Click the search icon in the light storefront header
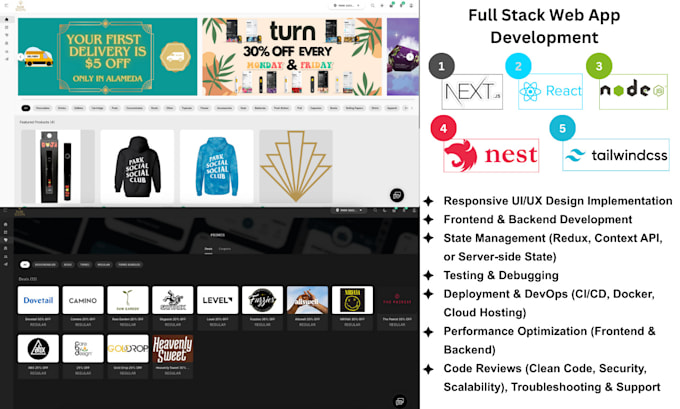Viewport: 680px width, 409px height. pos(373,6)
